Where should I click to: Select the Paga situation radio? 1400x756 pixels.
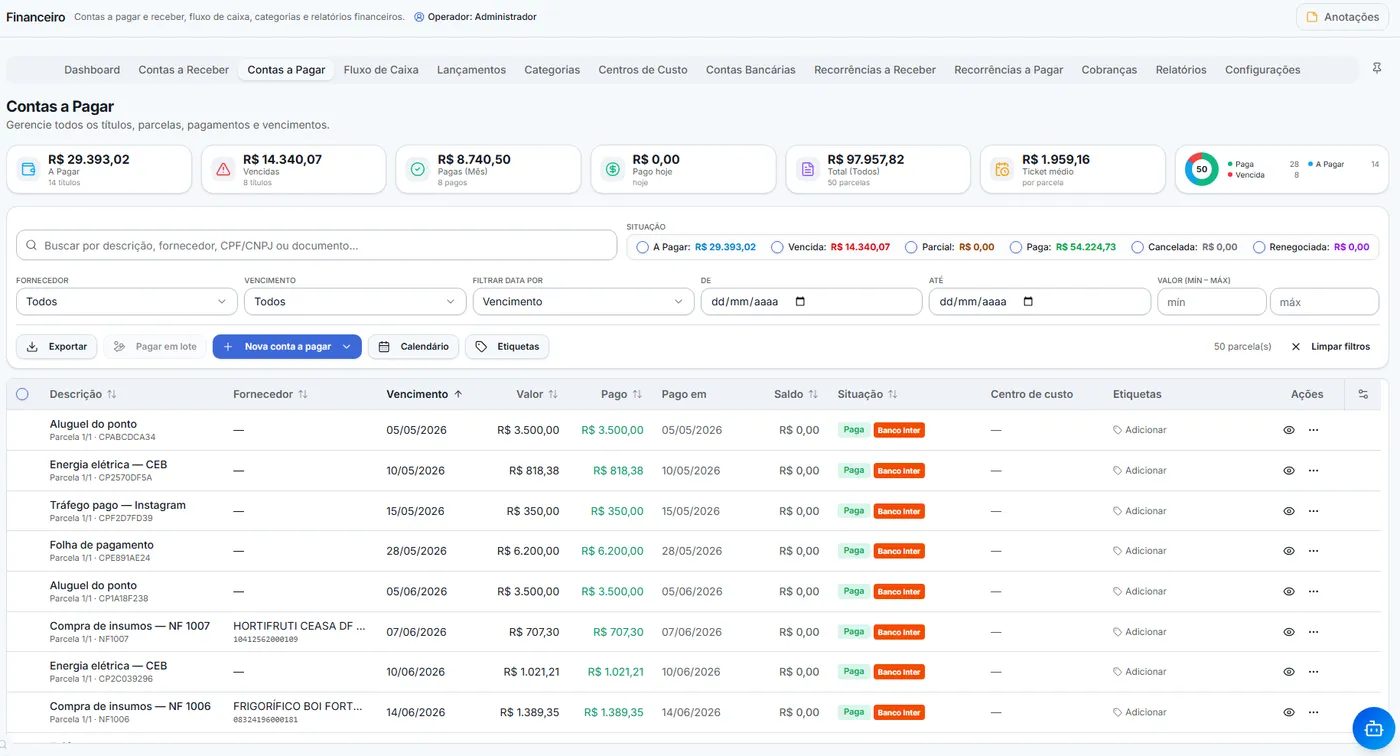tap(1016, 247)
